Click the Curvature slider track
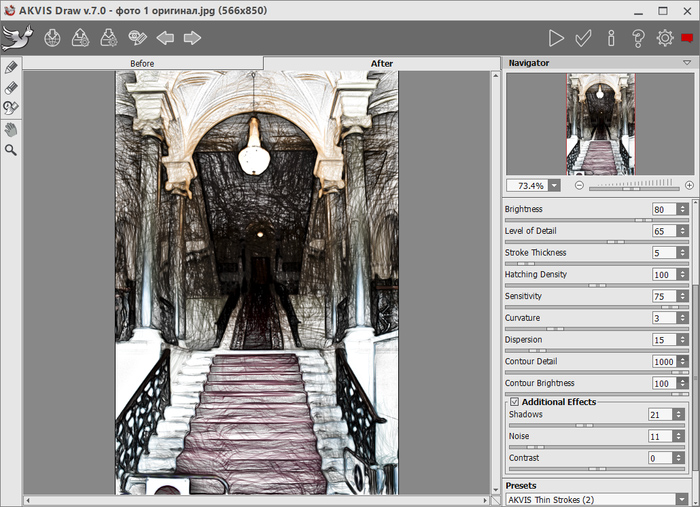 [596, 329]
